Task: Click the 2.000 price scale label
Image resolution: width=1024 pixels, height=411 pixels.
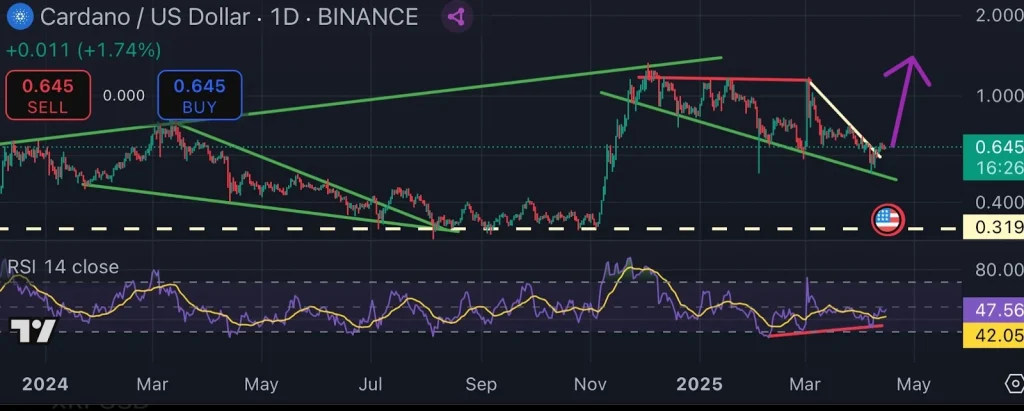Action: (x=999, y=16)
